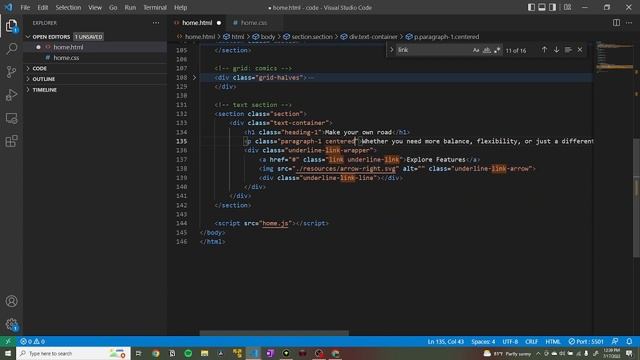640x360 pixels.
Task: Open the Run menu
Action: [130, 7]
